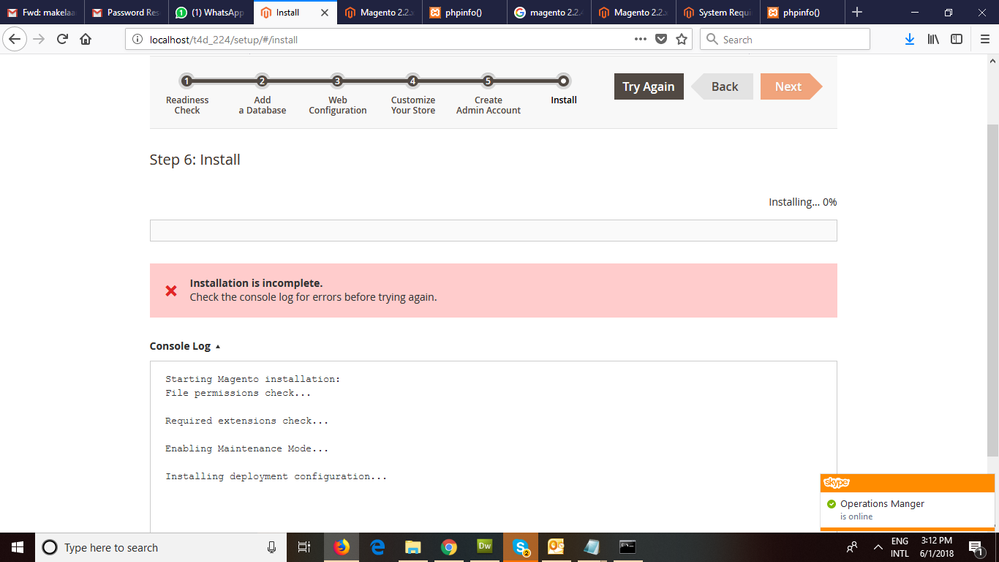Click the 'Step 6: Install' heading

pos(195,159)
